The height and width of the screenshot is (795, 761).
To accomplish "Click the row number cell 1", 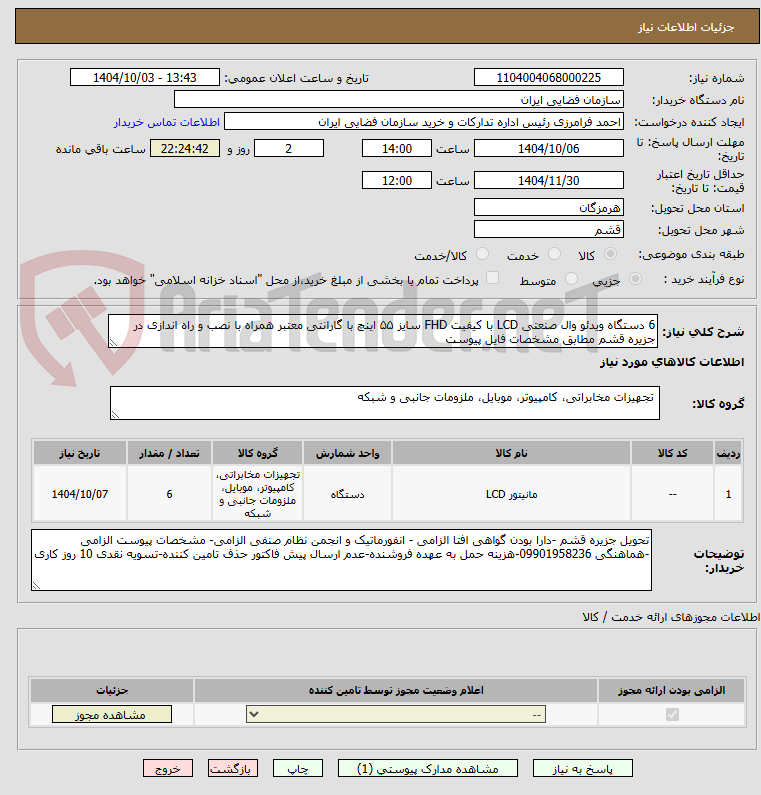I will (728, 493).
